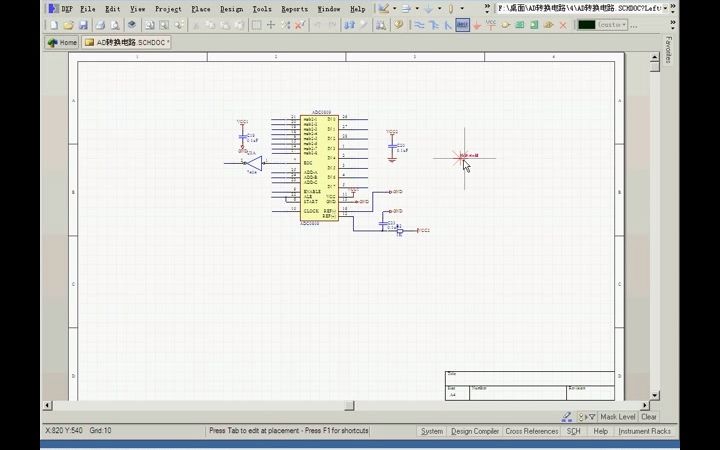
Task: Open the existing document folder icon
Action: [x=68, y=25]
